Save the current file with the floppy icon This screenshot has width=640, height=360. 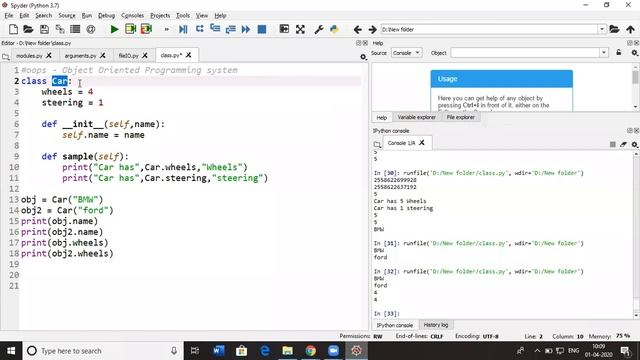[44, 29]
